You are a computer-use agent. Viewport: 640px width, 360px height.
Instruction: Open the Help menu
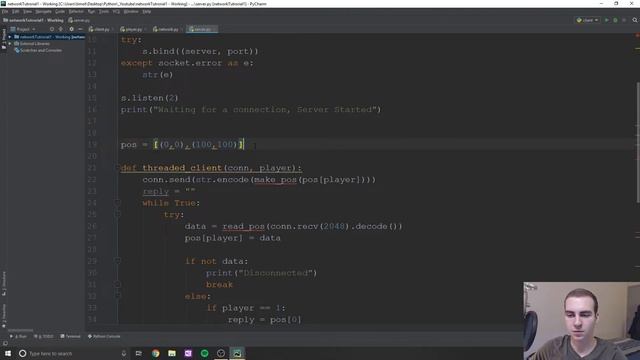click(147, 11)
